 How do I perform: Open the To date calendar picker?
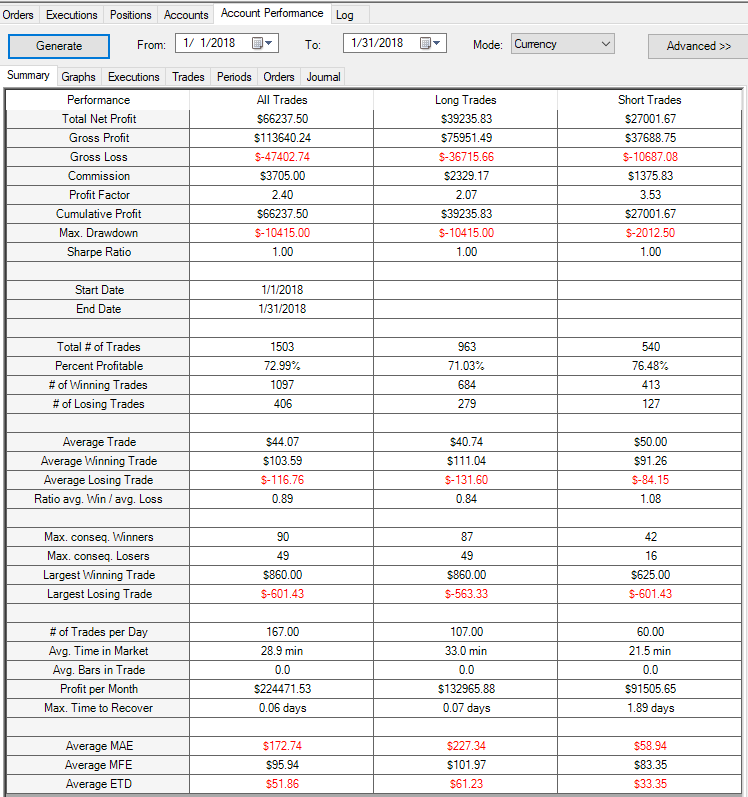(430, 44)
